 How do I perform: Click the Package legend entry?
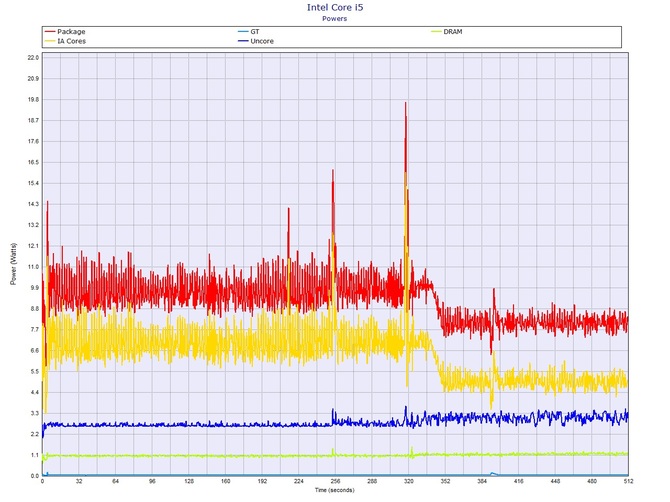coord(65,32)
